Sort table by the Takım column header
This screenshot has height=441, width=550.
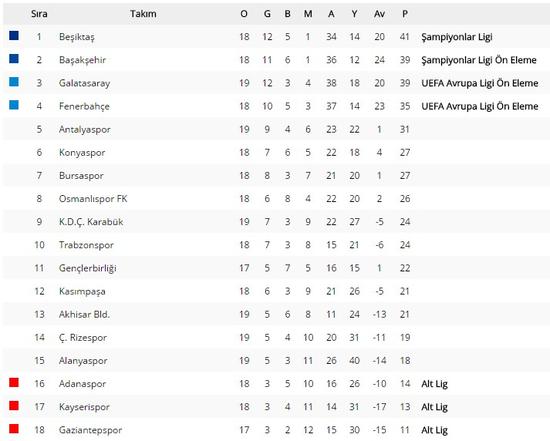click(143, 14)
